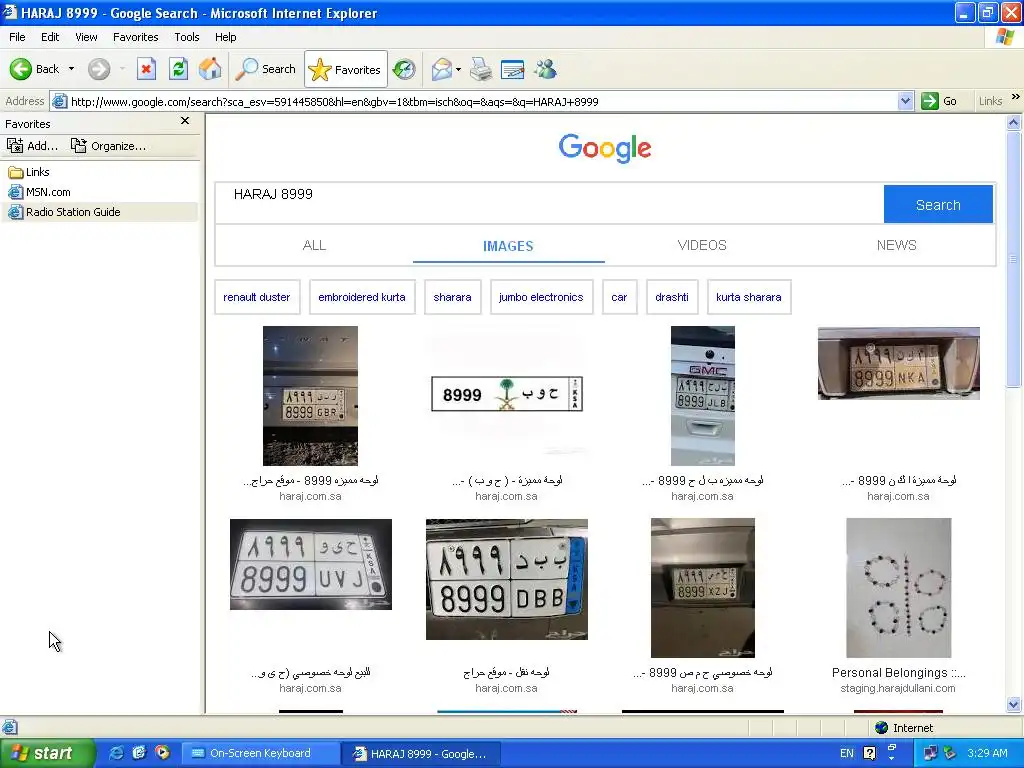Viewport: 1024px width, 768px height.
Task: Expand the address bar dropdown
Action: 905,101
